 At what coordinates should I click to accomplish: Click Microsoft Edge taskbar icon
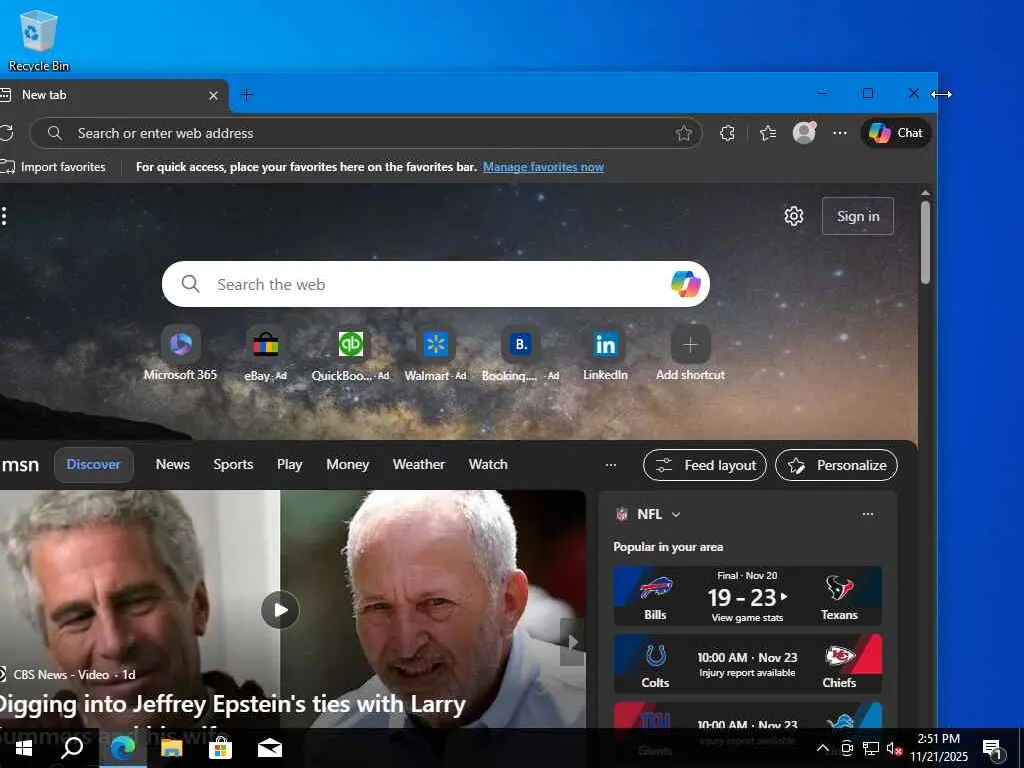point(123,748)
